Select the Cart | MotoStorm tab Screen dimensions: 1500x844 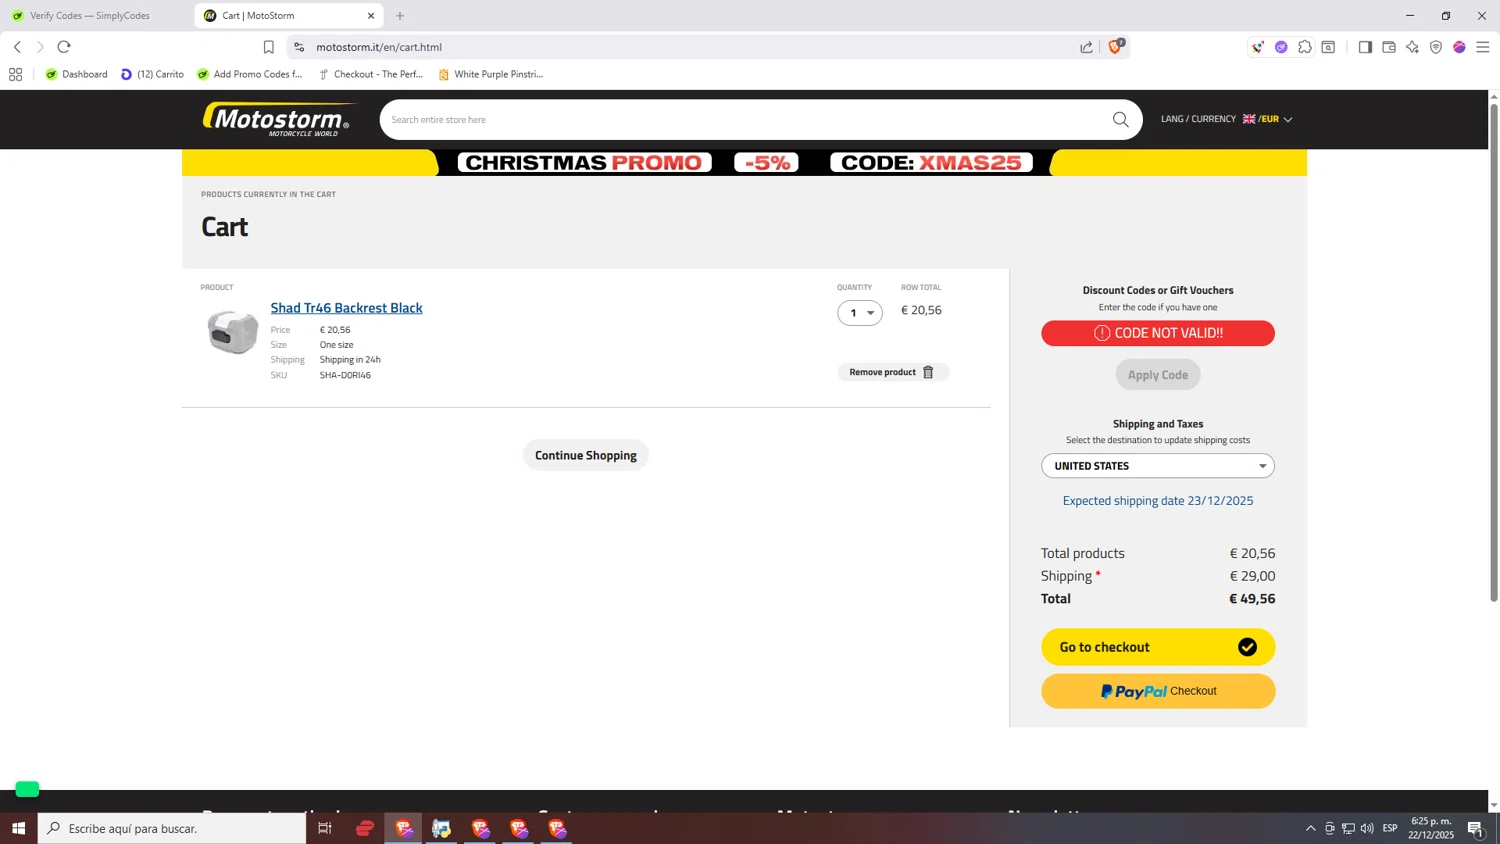click(x=289, y=16)
